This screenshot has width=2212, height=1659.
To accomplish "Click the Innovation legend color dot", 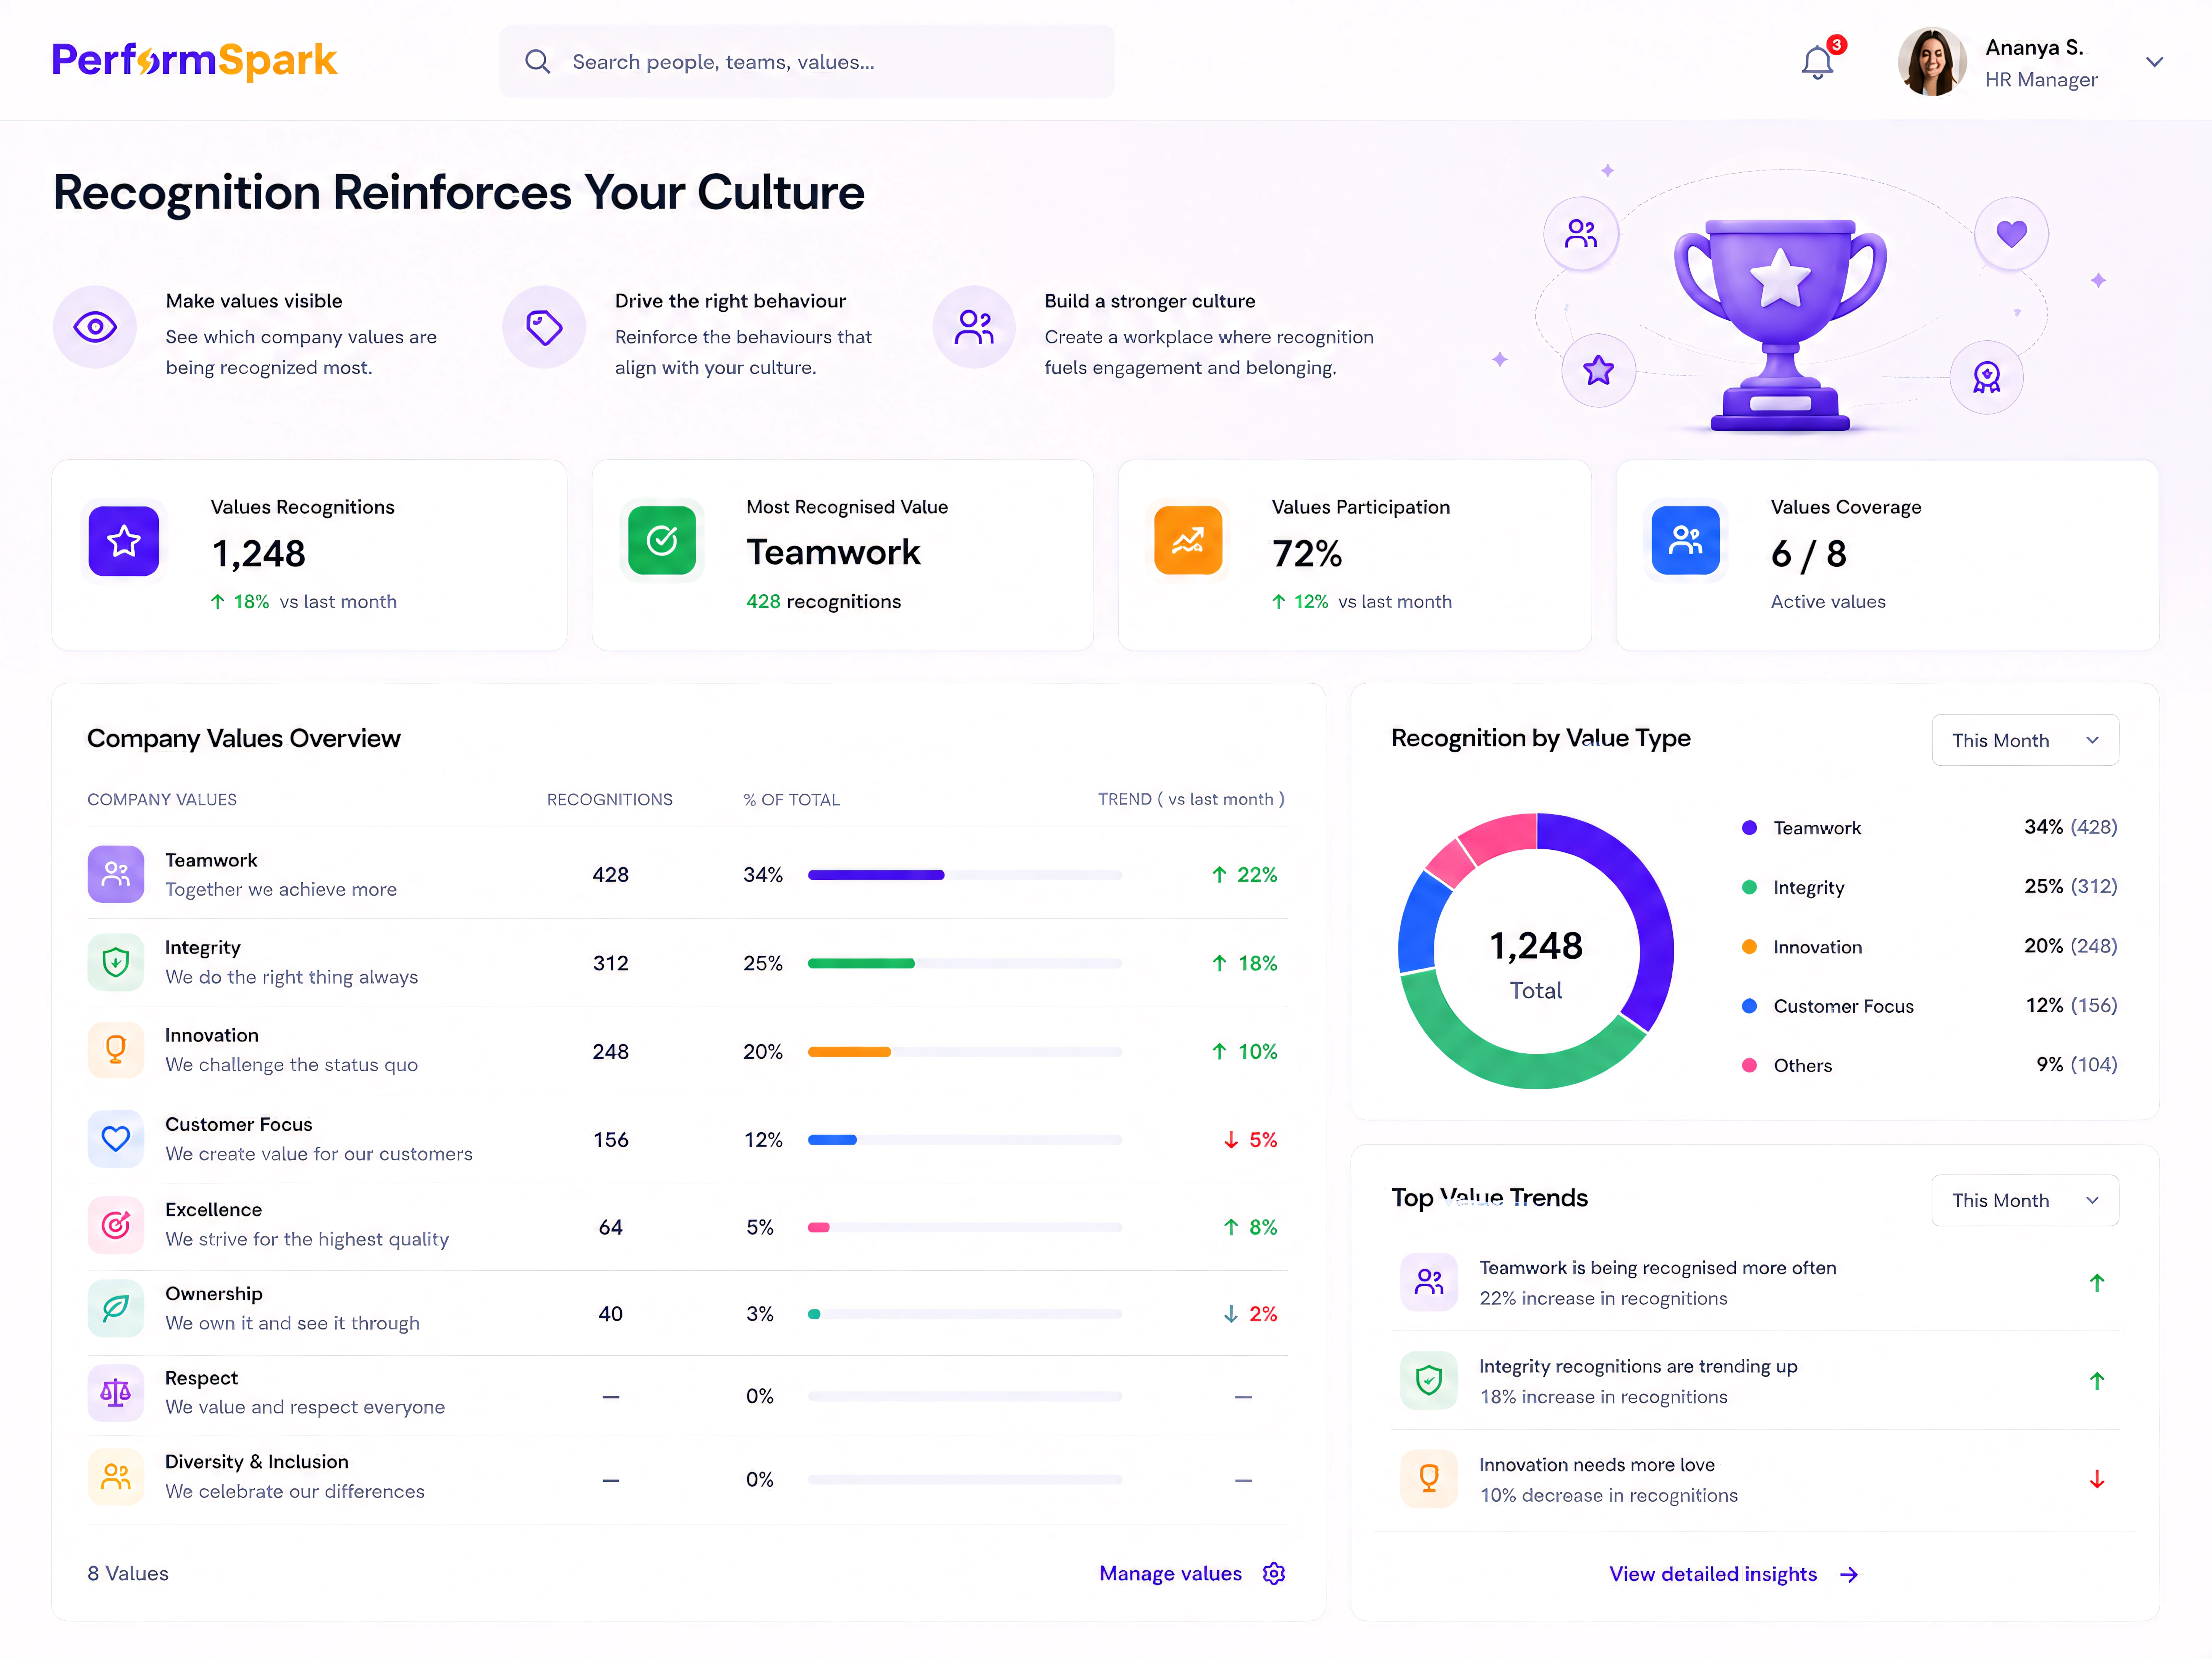I will (1749, 947).
